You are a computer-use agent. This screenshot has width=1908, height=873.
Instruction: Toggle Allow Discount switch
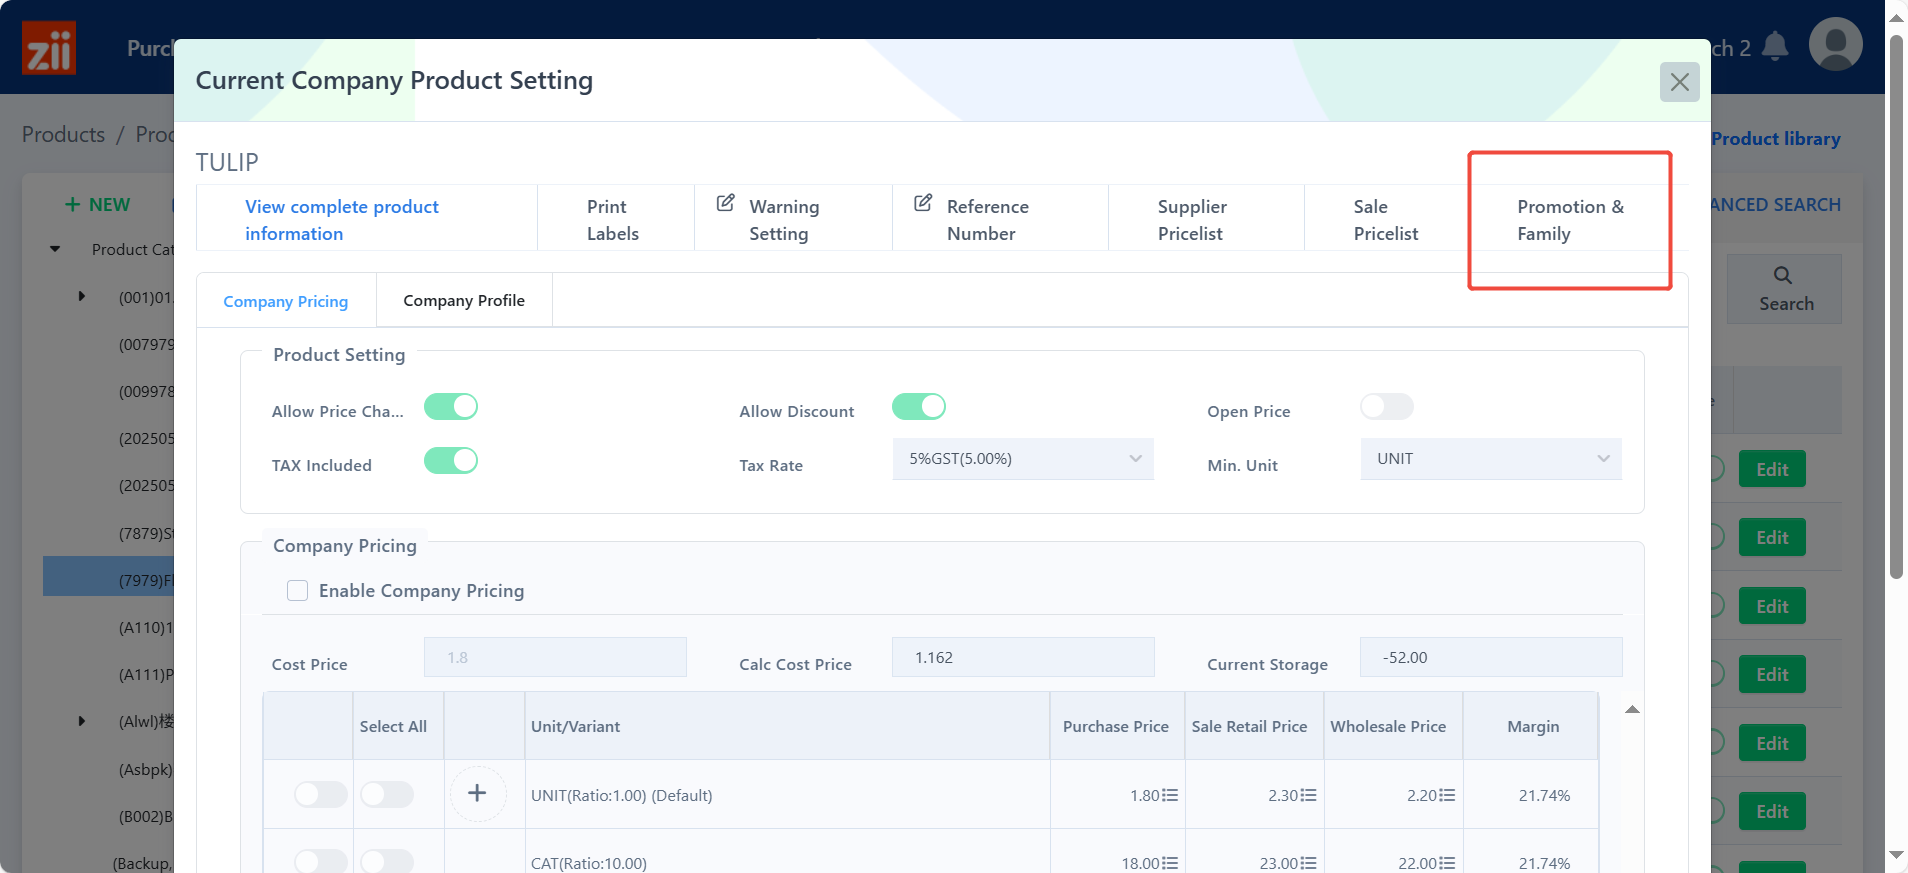[x=919, y=407]
